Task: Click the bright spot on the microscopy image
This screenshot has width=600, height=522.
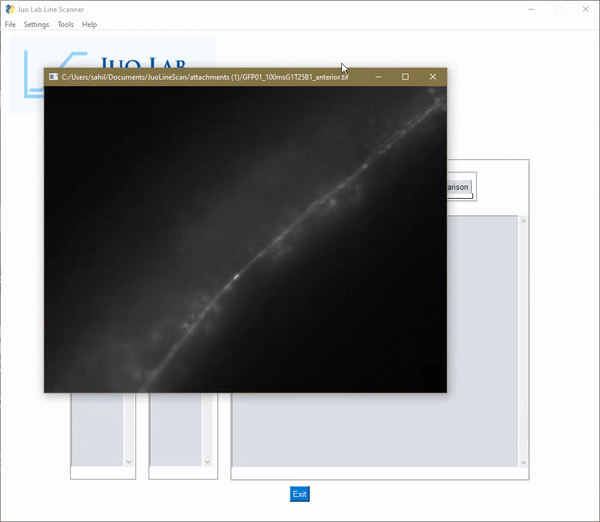Action: (236, 276)
